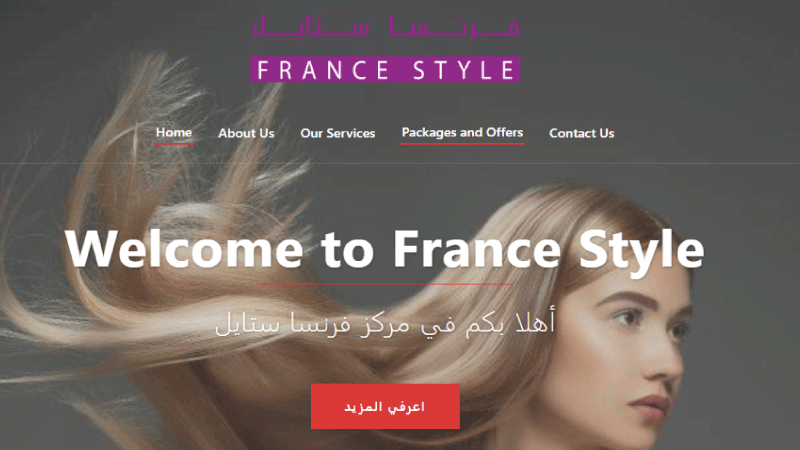Click the red underline beneath Home
Image resolution: width=800 pixels, height=450 pixels.
(x=174, y=143)
